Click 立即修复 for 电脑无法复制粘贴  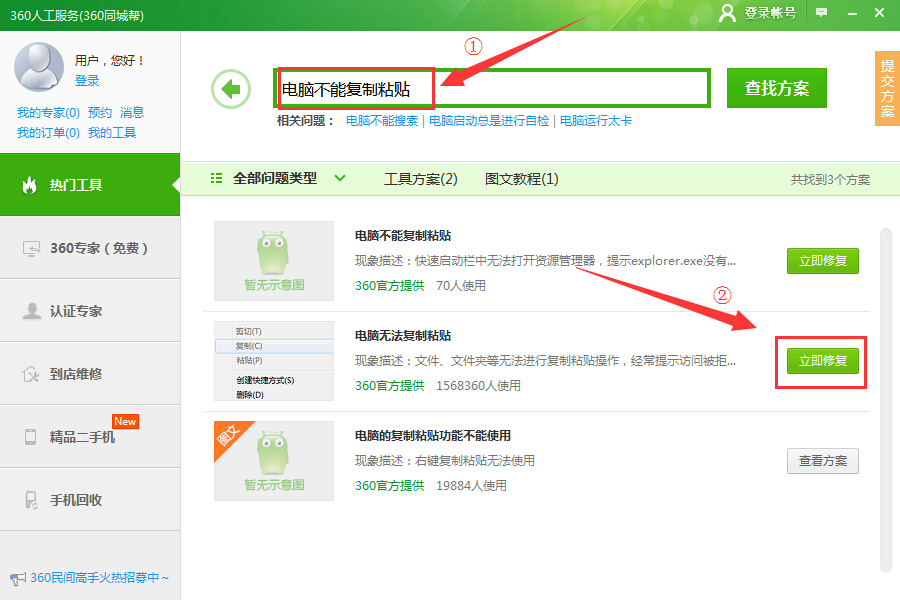(x=822, y=361)
